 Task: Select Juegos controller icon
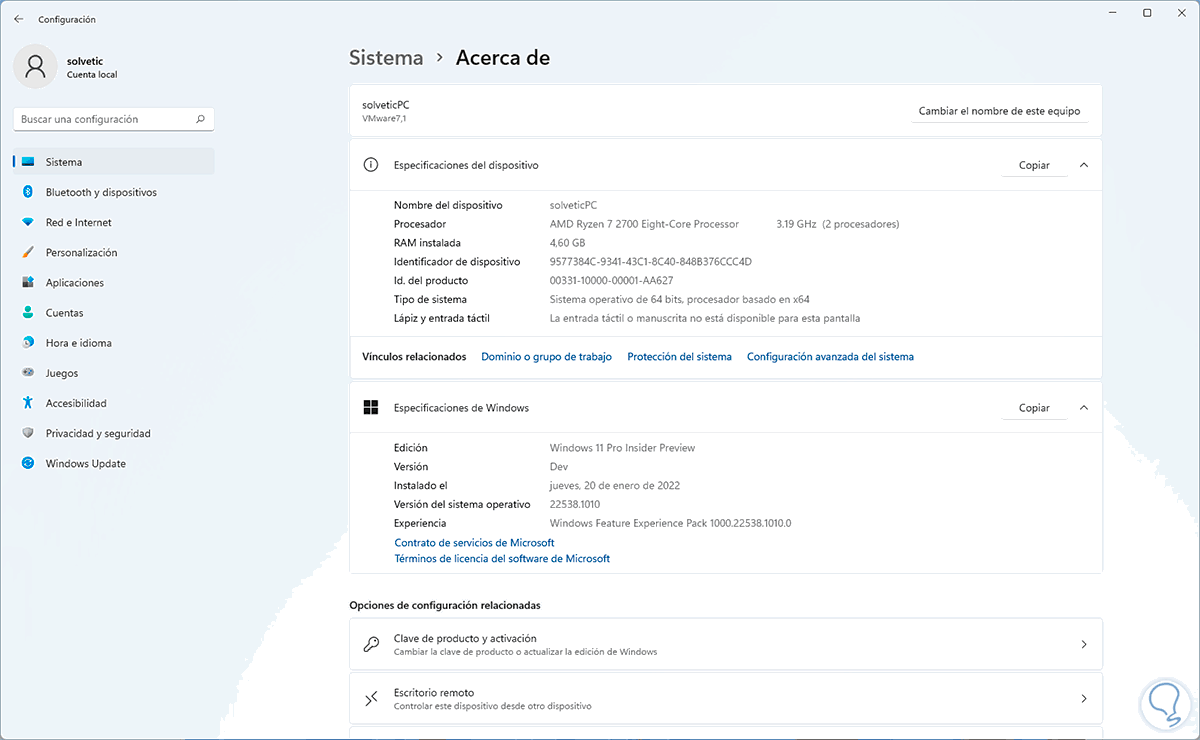[27, 373]
